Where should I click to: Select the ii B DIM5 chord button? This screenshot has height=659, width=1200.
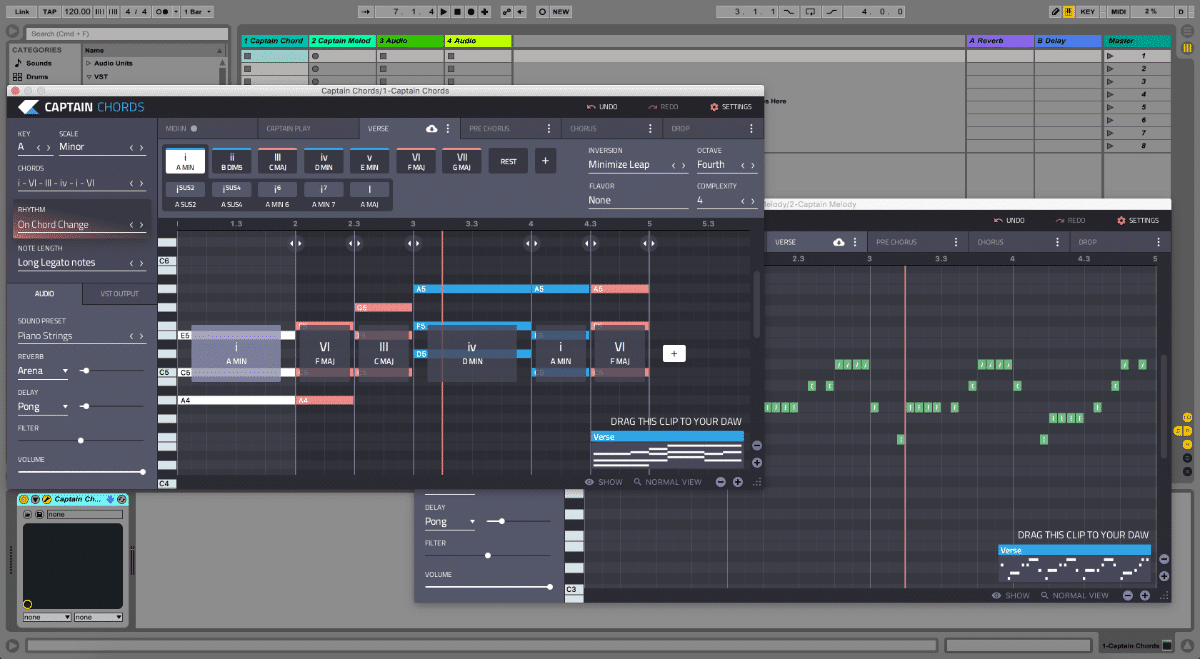click(232, 160)
